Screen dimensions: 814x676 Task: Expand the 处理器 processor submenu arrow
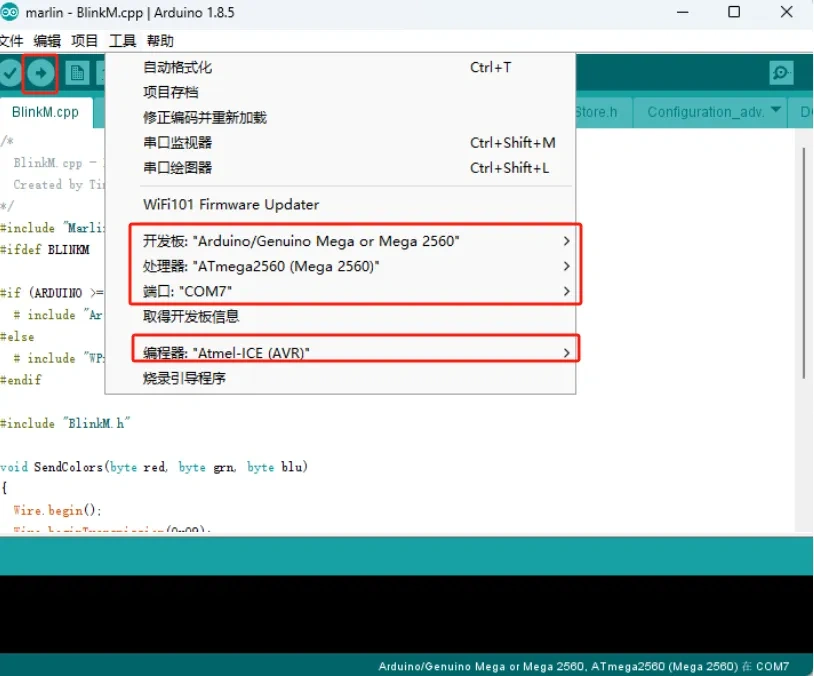pos(566,266)
